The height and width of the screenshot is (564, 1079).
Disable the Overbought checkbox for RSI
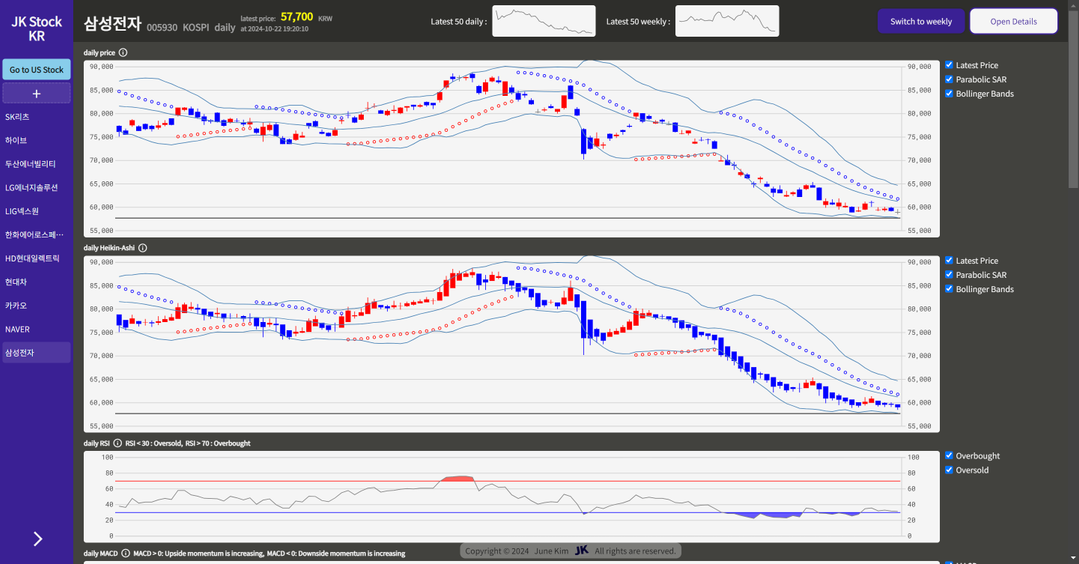[949, 456]
